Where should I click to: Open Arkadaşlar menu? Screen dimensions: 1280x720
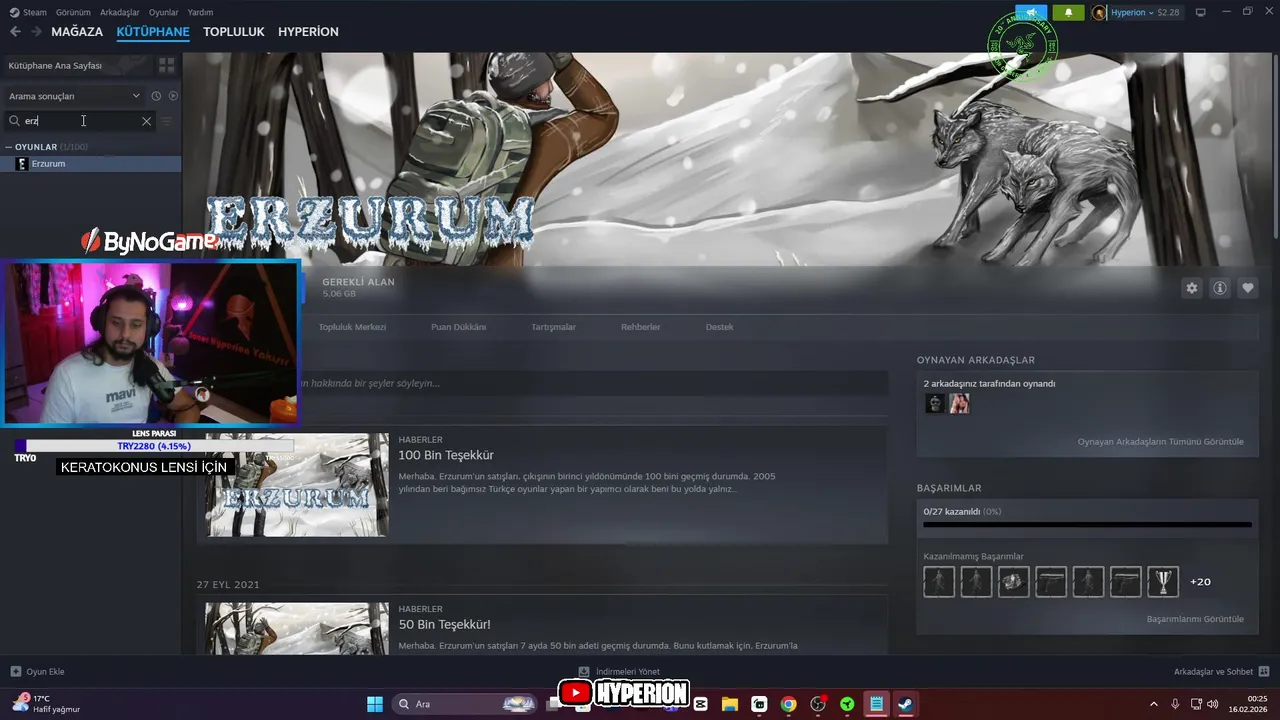tap(120, 12)
